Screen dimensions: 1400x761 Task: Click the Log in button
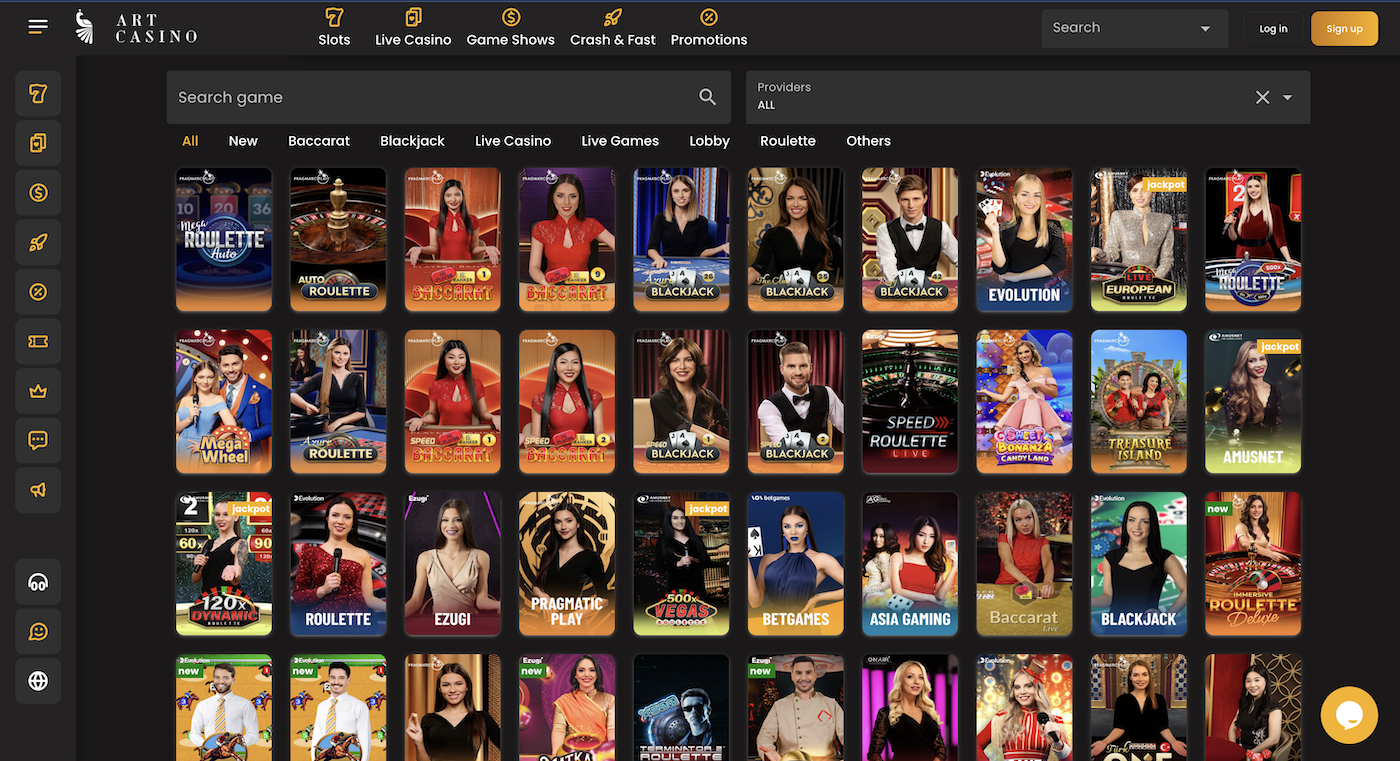tap(1273, 29)
